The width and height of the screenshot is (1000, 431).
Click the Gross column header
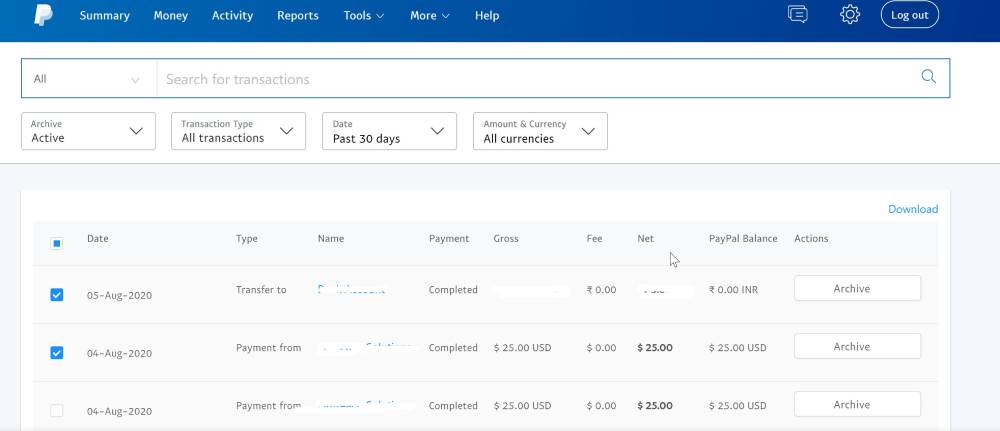coord(506,238)
